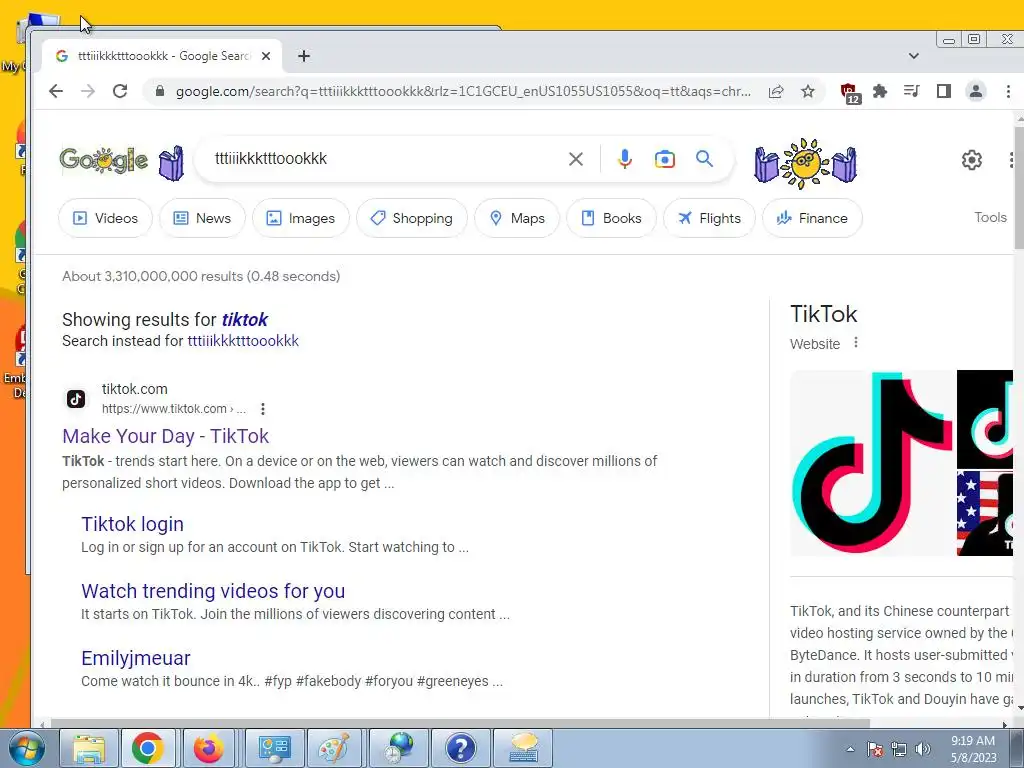The height and width of the screenshot is (768, 1024).
Task: Open the tab search chevron
Action: coord(914,56)
